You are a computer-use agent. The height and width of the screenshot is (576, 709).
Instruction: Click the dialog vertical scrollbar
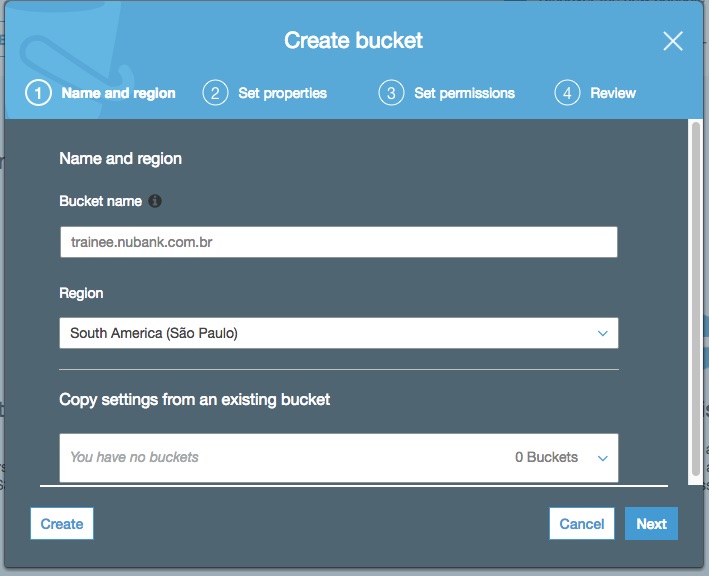click(x=696, y=300)
